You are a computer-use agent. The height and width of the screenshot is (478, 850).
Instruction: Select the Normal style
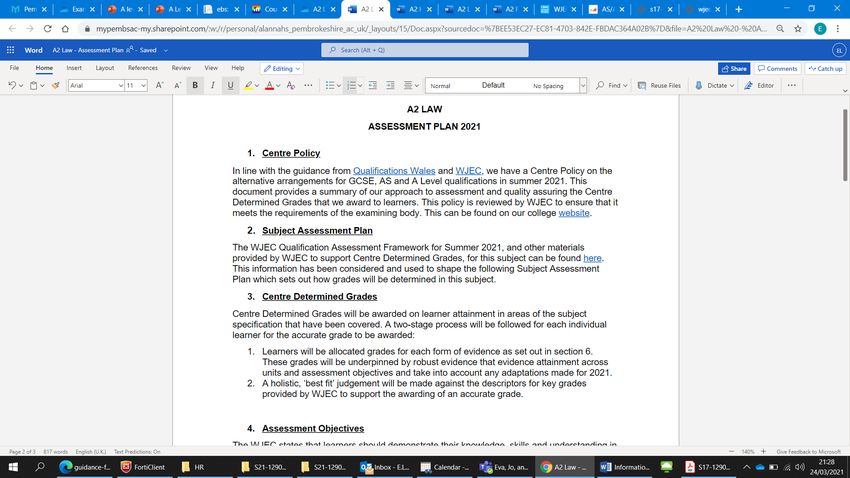(440, 86)
